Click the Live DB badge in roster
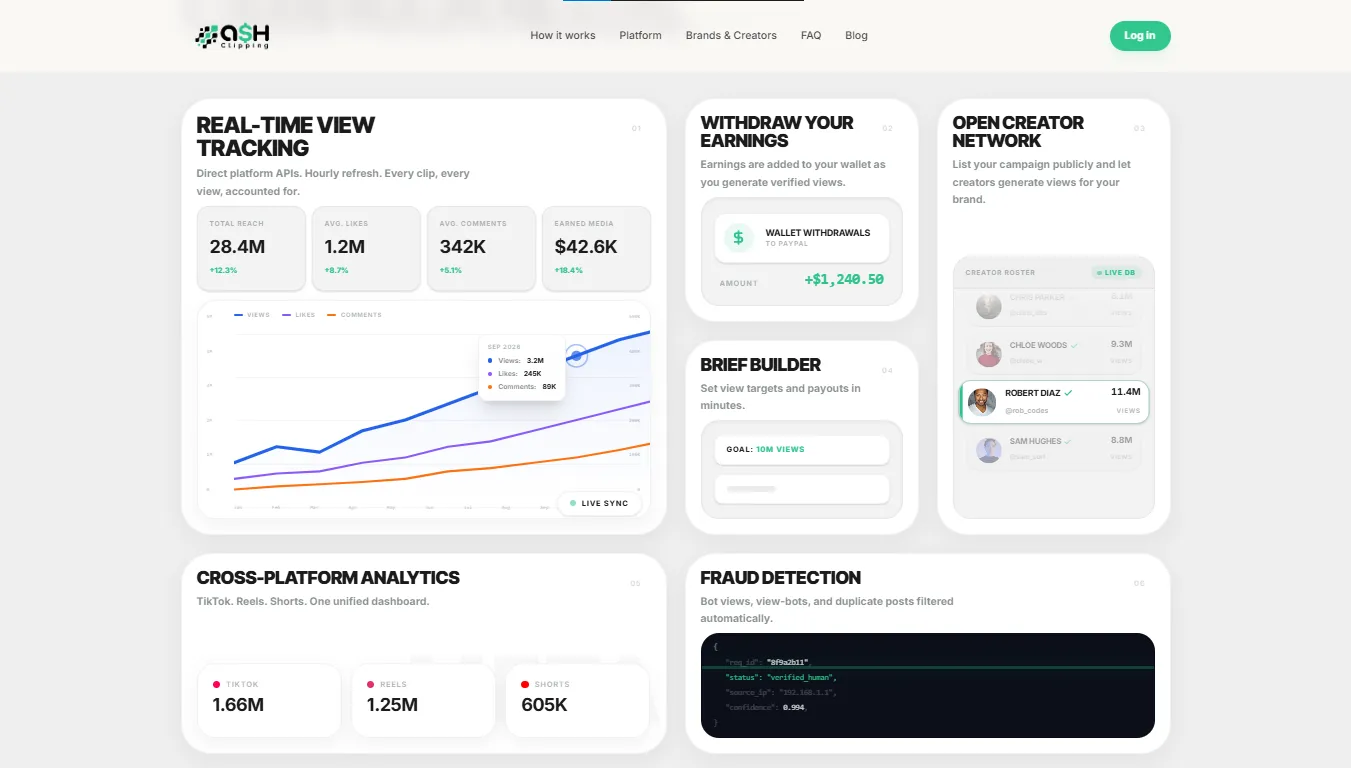Screen dimensions: 1351x768 click(x=1116, y=272)
